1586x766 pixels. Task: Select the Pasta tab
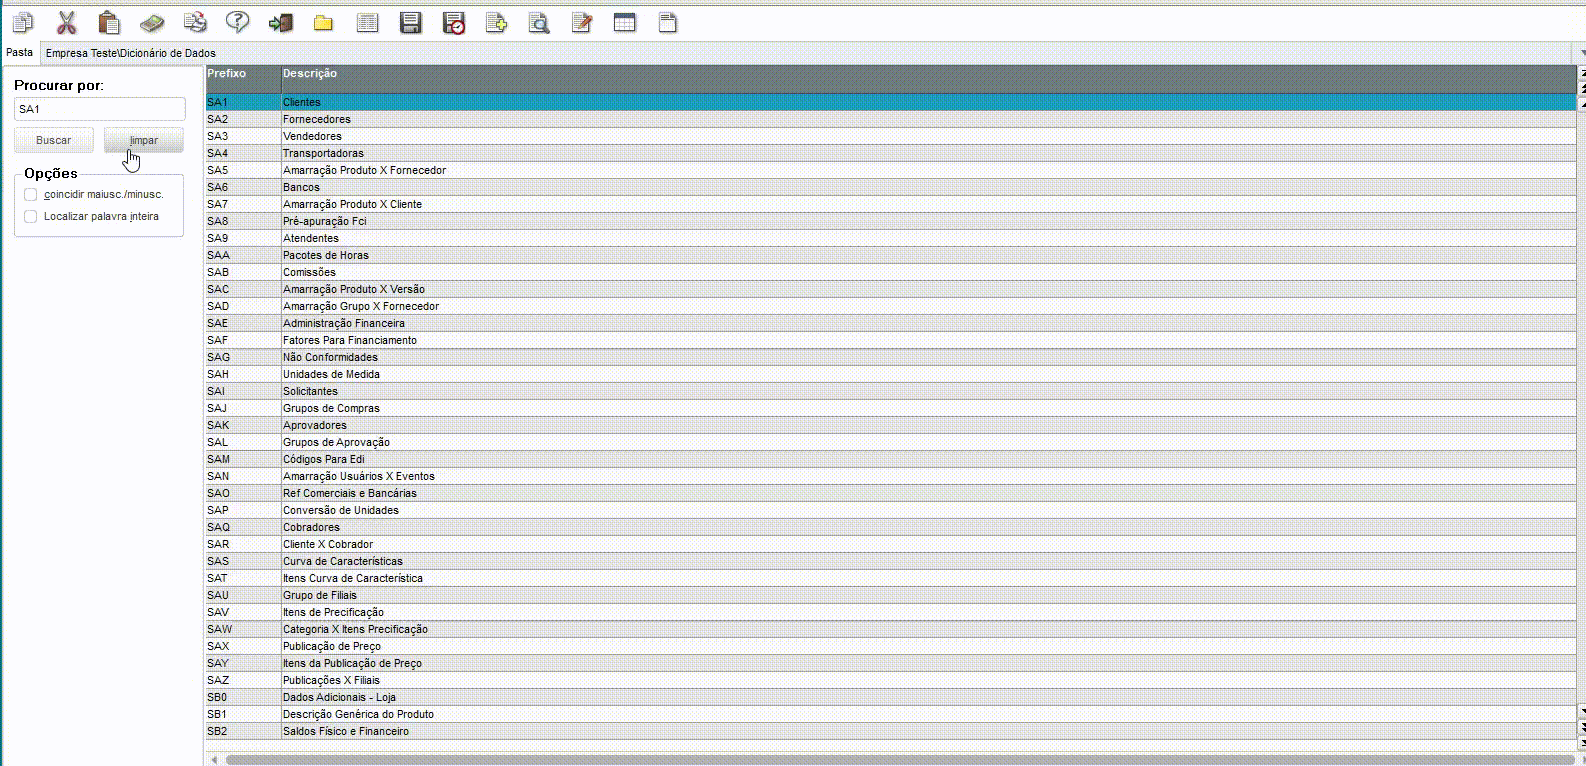point(20,52)
